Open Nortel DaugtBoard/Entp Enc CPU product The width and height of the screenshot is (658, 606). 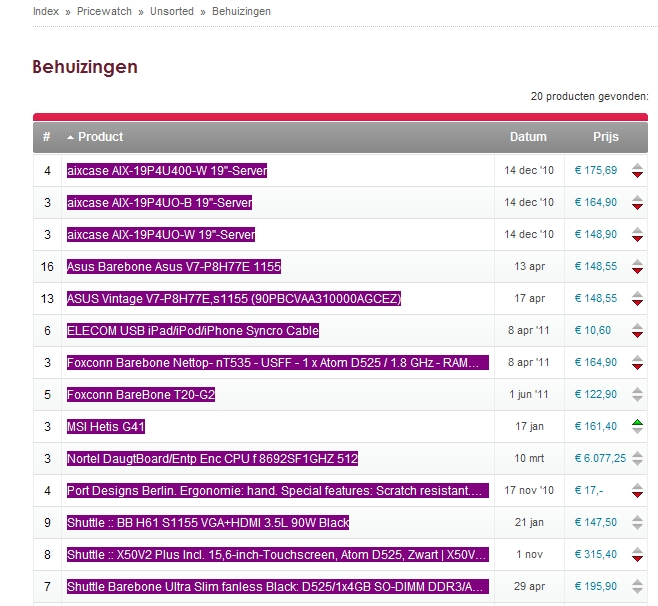pyautogui.click(x=212, y=458)
